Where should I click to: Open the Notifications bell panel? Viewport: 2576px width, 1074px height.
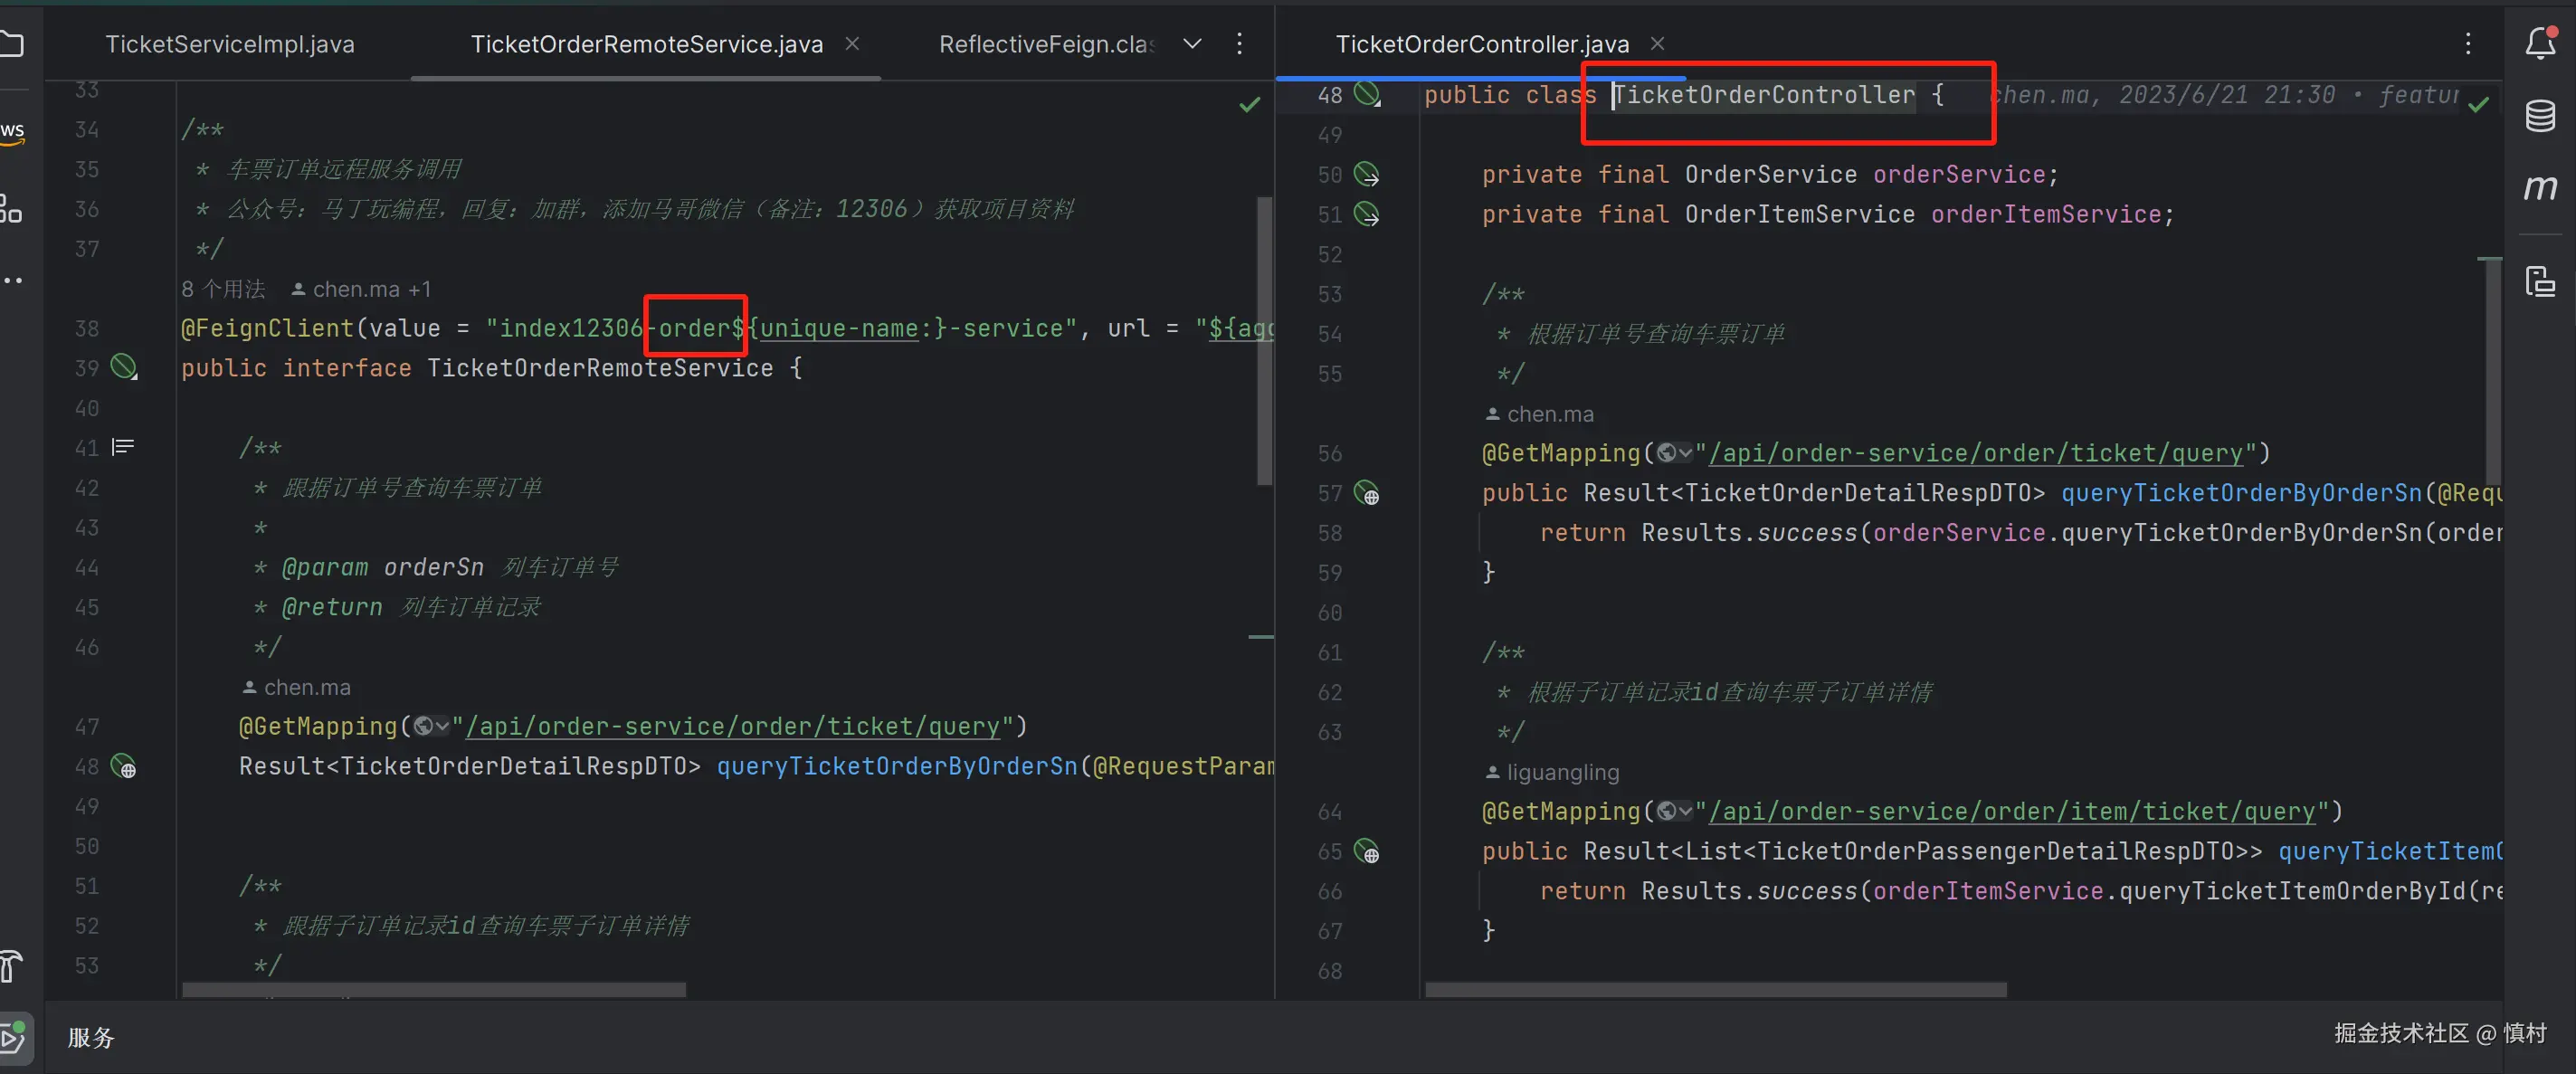click(x=2540, y=43)
